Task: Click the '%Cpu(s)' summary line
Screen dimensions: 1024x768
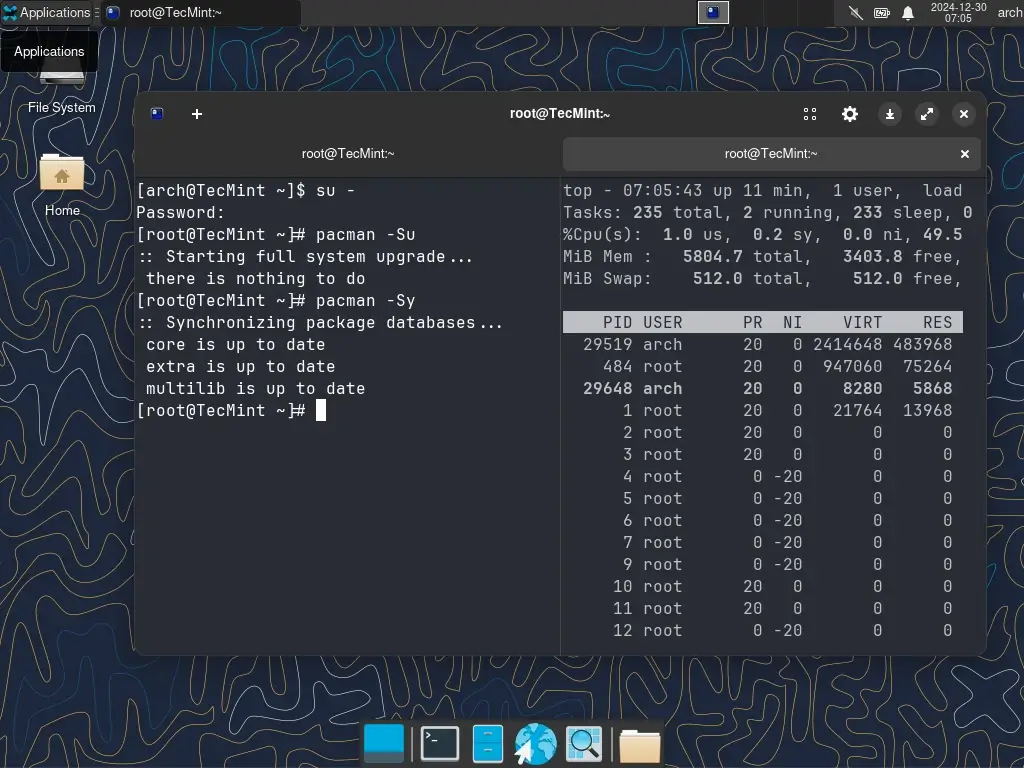Action: (763, 234)
